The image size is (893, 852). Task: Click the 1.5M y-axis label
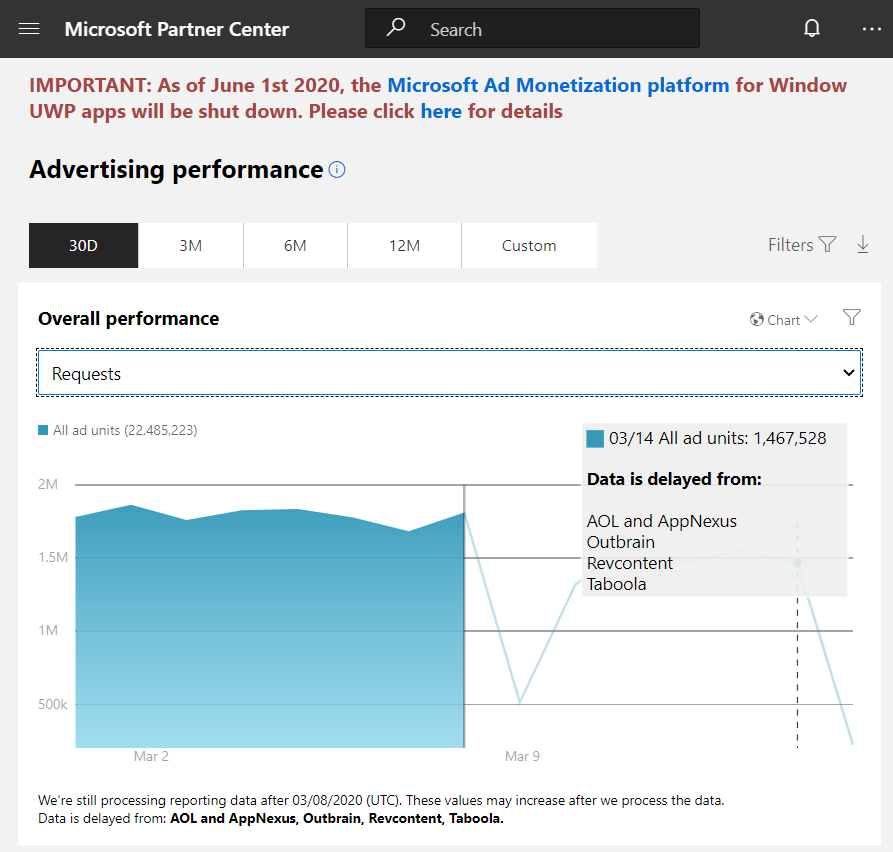pos(53,557)
